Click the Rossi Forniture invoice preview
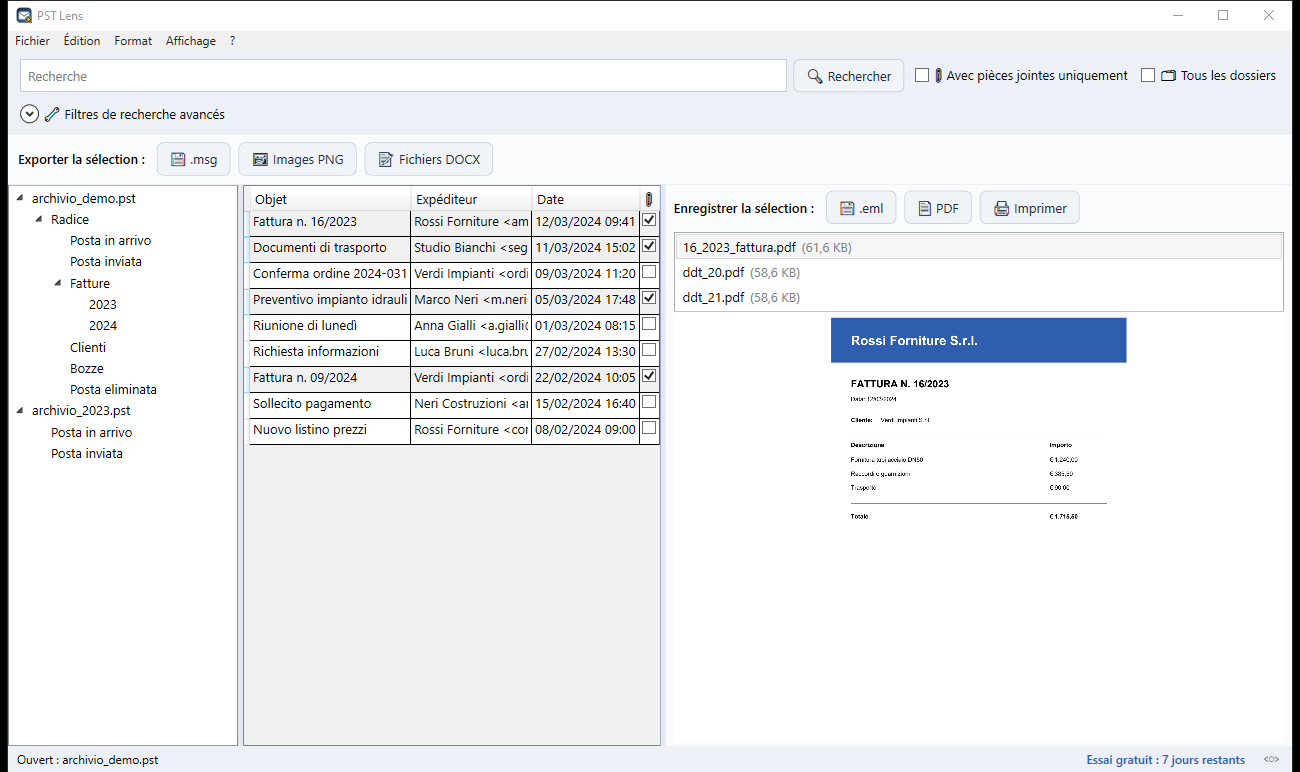 (978, 420)
